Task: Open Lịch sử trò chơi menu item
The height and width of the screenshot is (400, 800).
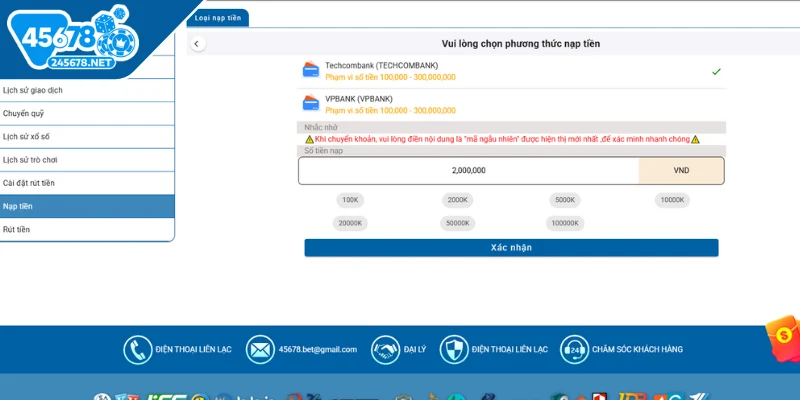Action: point(87,160)
